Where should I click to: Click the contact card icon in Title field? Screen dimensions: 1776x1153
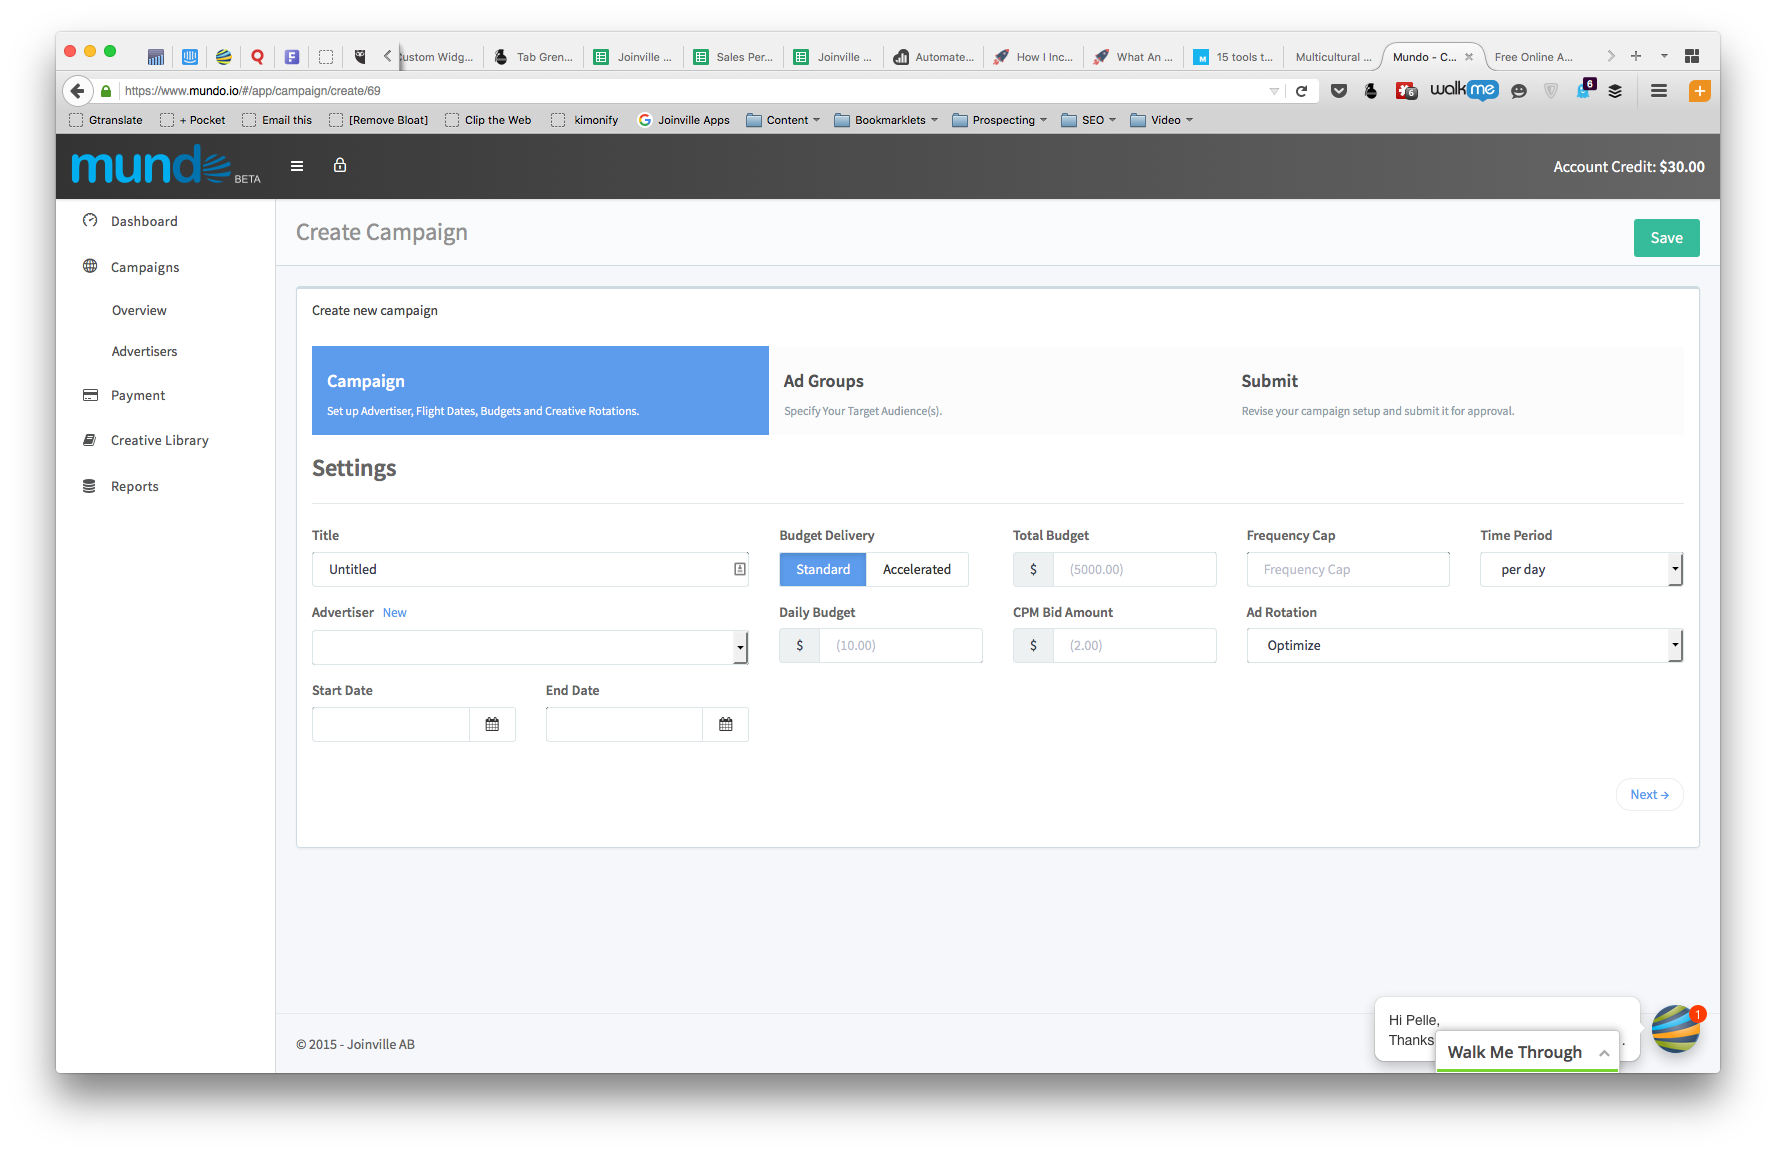(x=740, y=569)
